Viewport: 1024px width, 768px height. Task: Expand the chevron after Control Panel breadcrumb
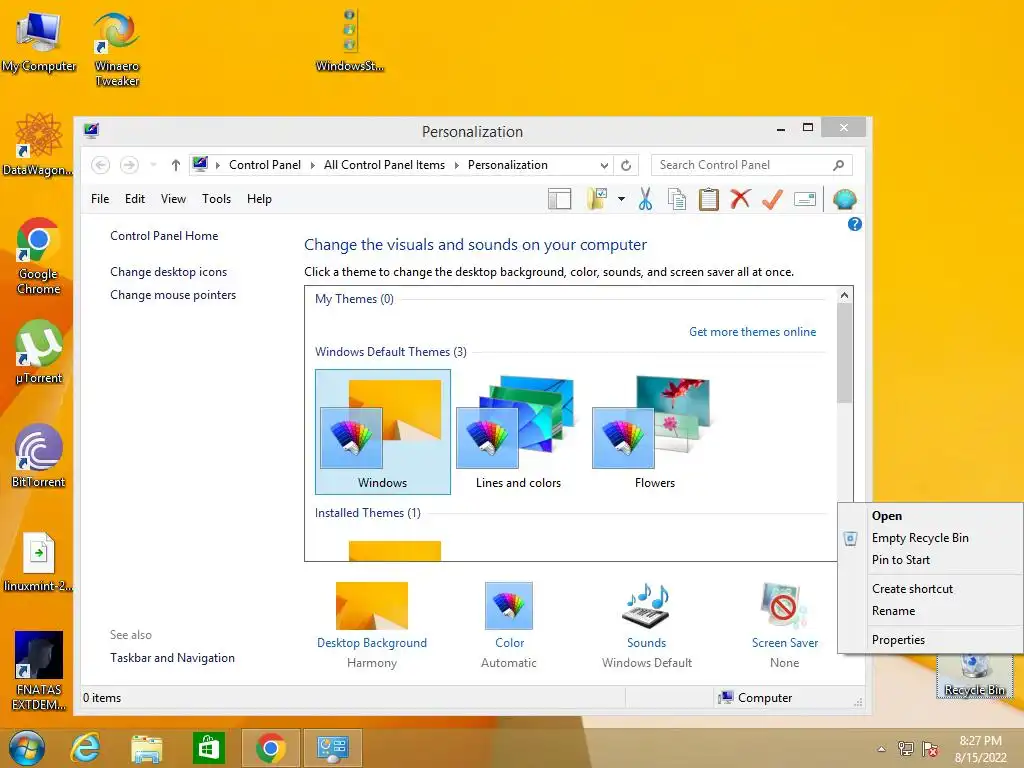point(312,165)
